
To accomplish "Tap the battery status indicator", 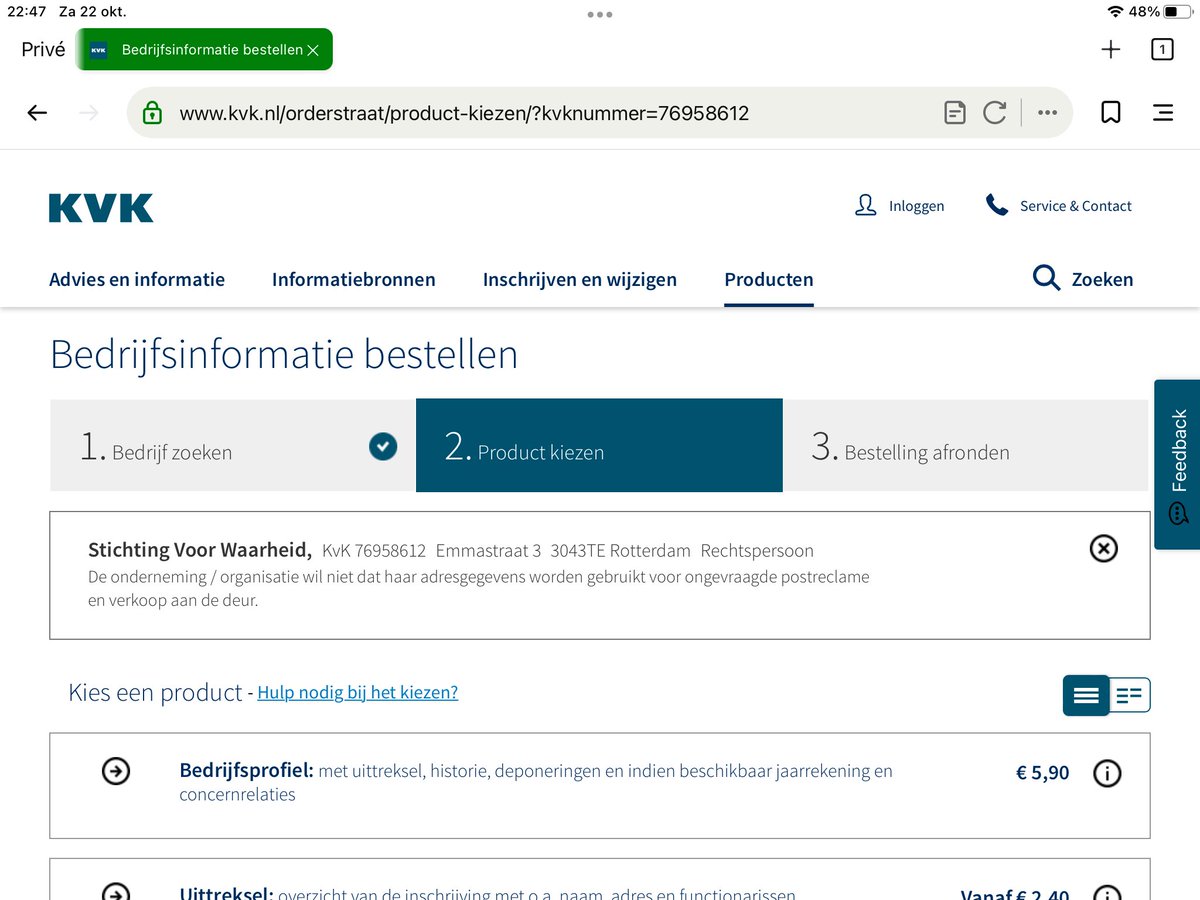I will pyautogui.click(x=1177, y=12).
